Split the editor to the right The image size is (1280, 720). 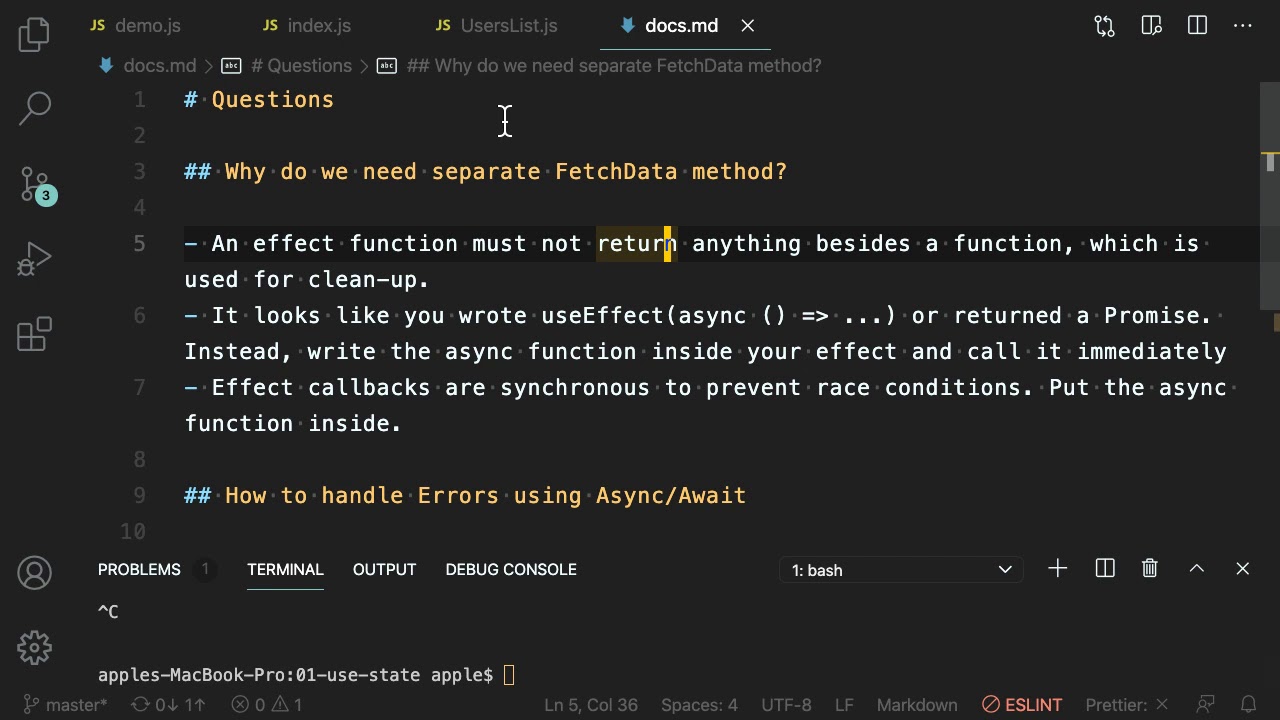click(x=1197, y=26)
